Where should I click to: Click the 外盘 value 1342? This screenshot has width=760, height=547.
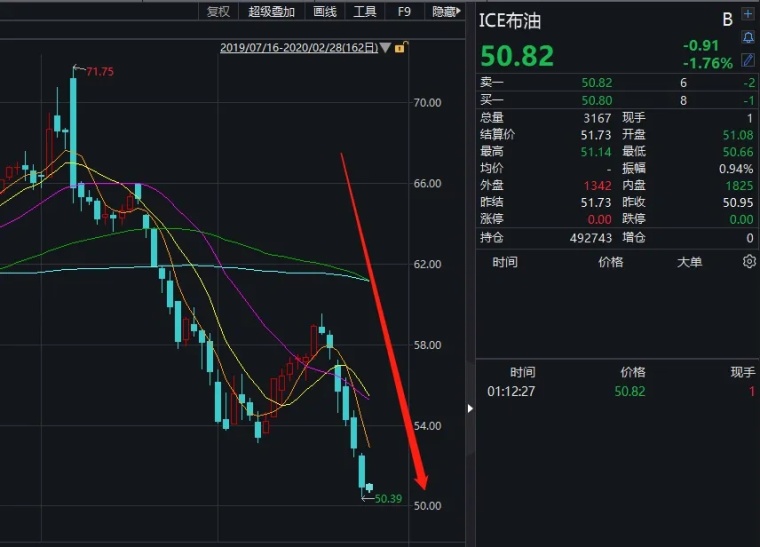pos(597,186)
